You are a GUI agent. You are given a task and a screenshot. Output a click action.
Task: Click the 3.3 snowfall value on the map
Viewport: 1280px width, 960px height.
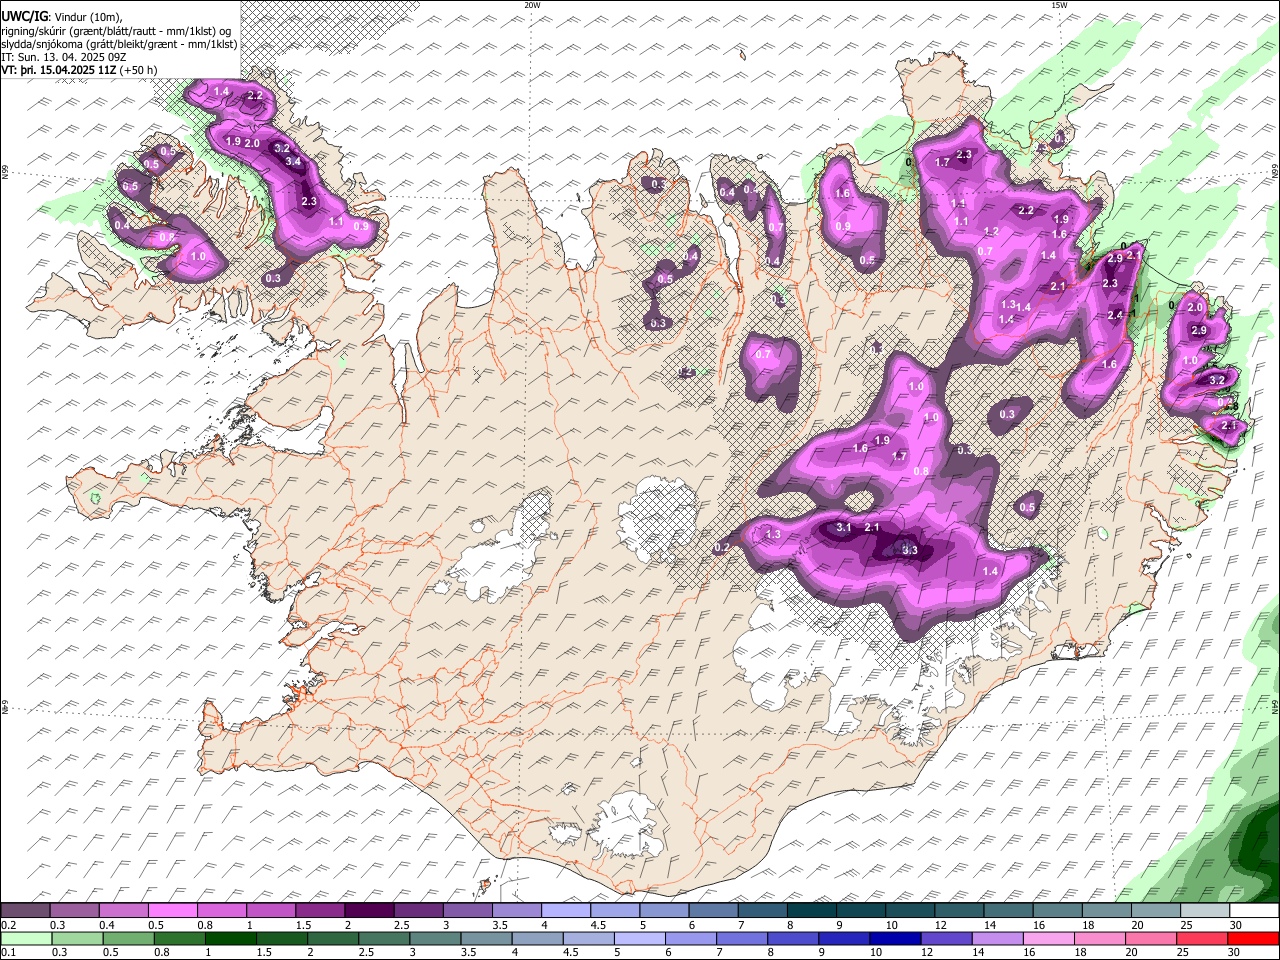tap(909, 550)
